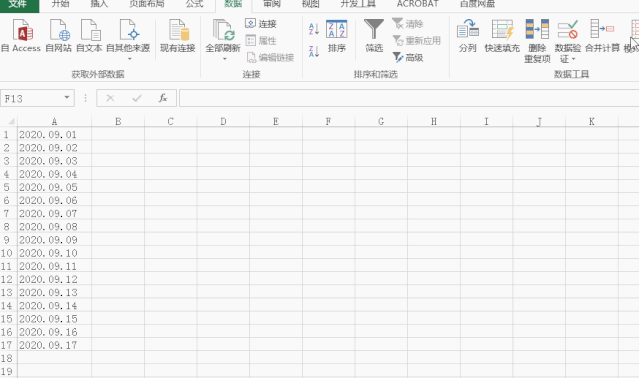639x378 pixels.
Task: Switch to the 开始 (Home) tab
Action: click(x=60, y=4)
